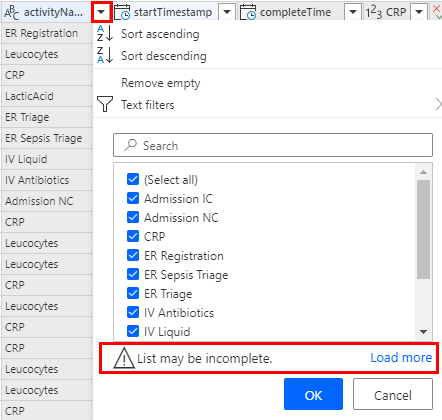Click the Sort descending Z-A icon

coord(105,55)
